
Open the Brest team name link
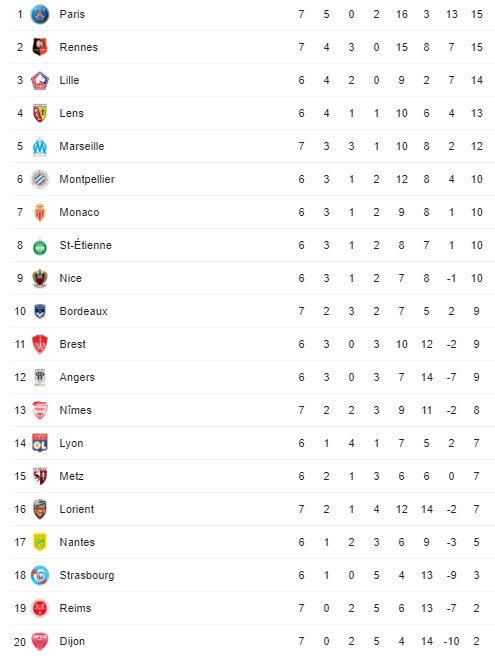pos(73,344)
